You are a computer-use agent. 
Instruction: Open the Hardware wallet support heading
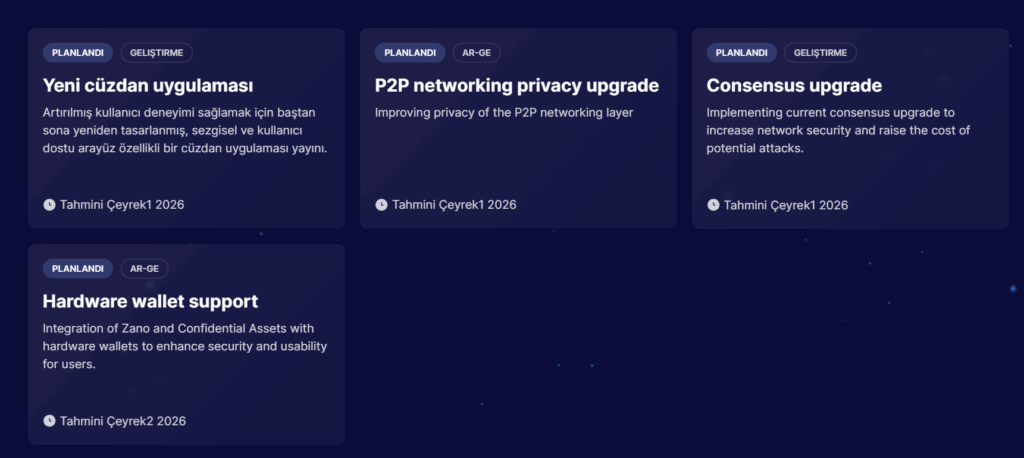click(x=150, y=301)
